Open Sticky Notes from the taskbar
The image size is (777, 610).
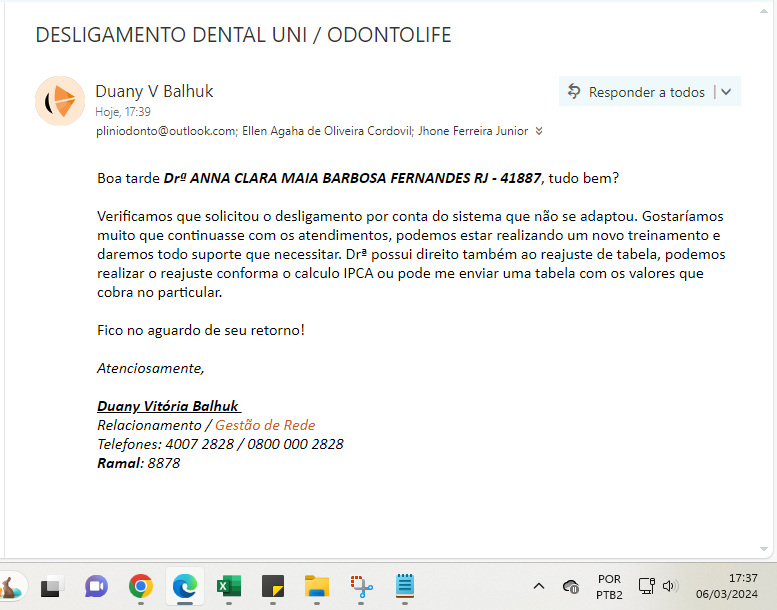[273, 586]
